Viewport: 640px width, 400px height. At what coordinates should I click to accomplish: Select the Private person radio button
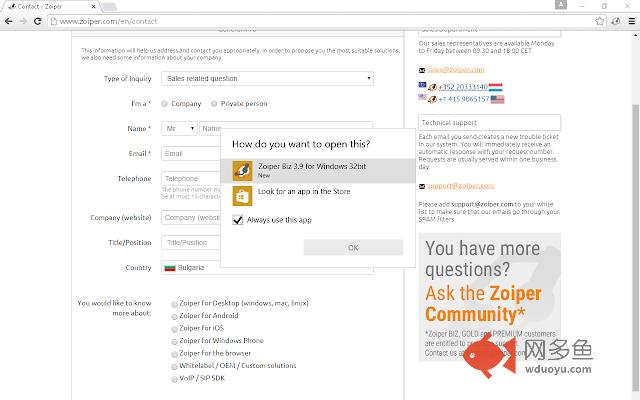coord(214,104)
